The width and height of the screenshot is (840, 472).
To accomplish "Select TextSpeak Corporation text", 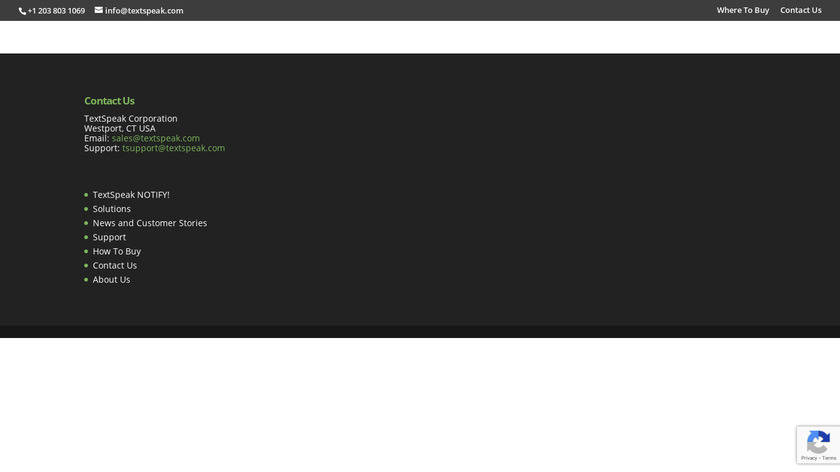I will (131, 118).
